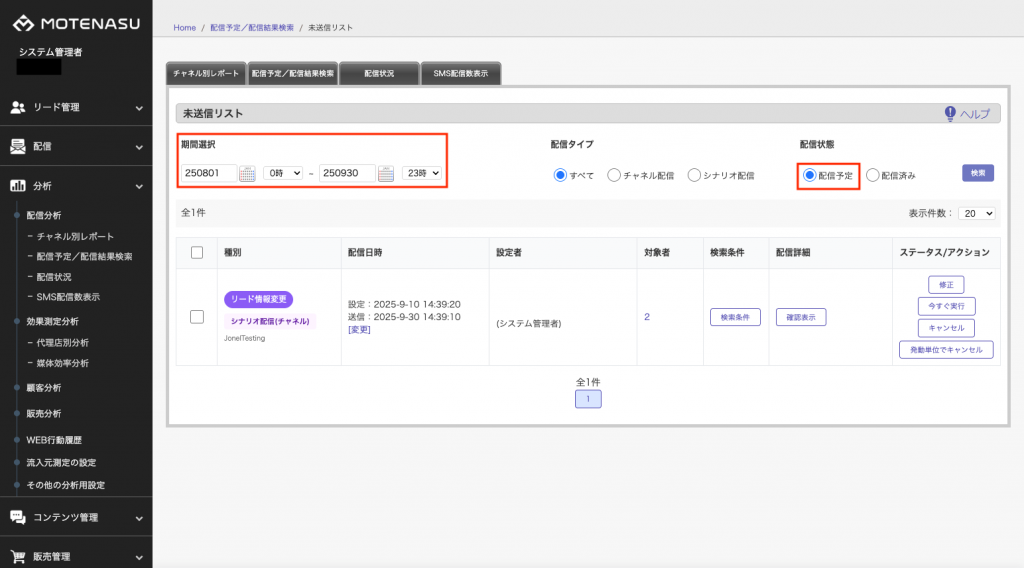The image size is (1024, 568).
Task: Click the lead management people icon
Action: (x=18, y=107)
